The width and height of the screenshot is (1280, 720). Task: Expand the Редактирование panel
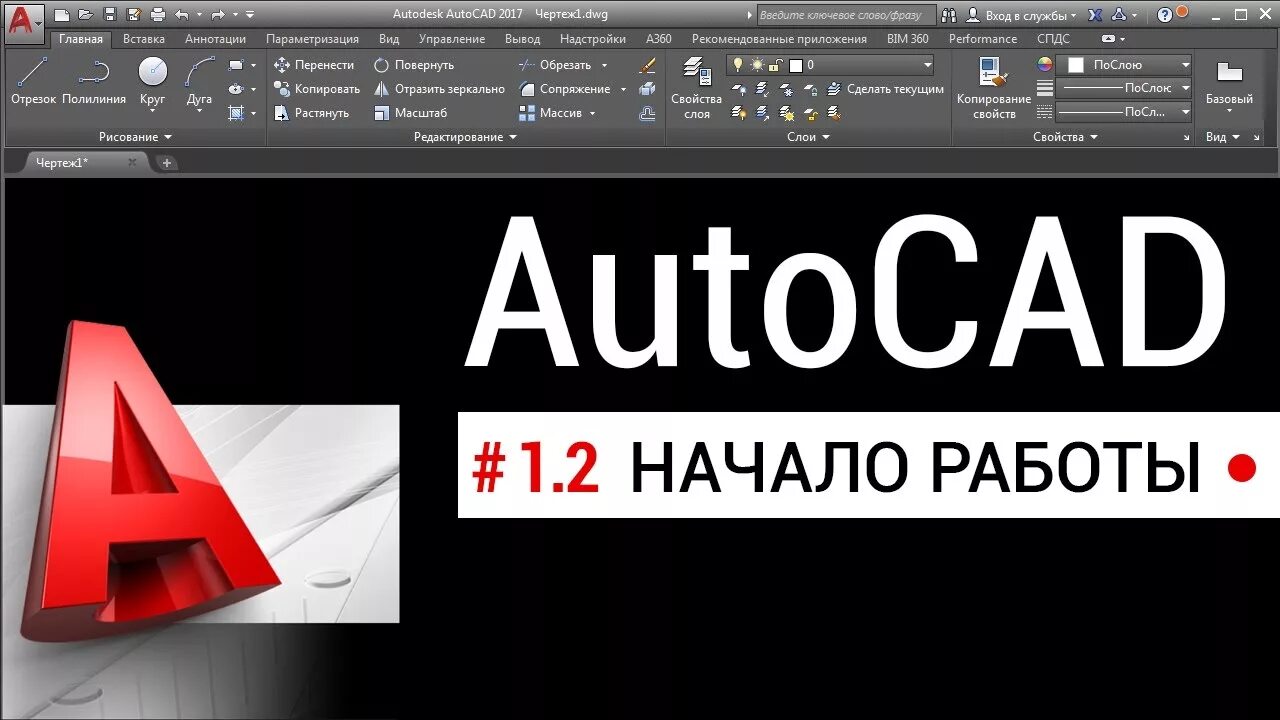[465, 137]
